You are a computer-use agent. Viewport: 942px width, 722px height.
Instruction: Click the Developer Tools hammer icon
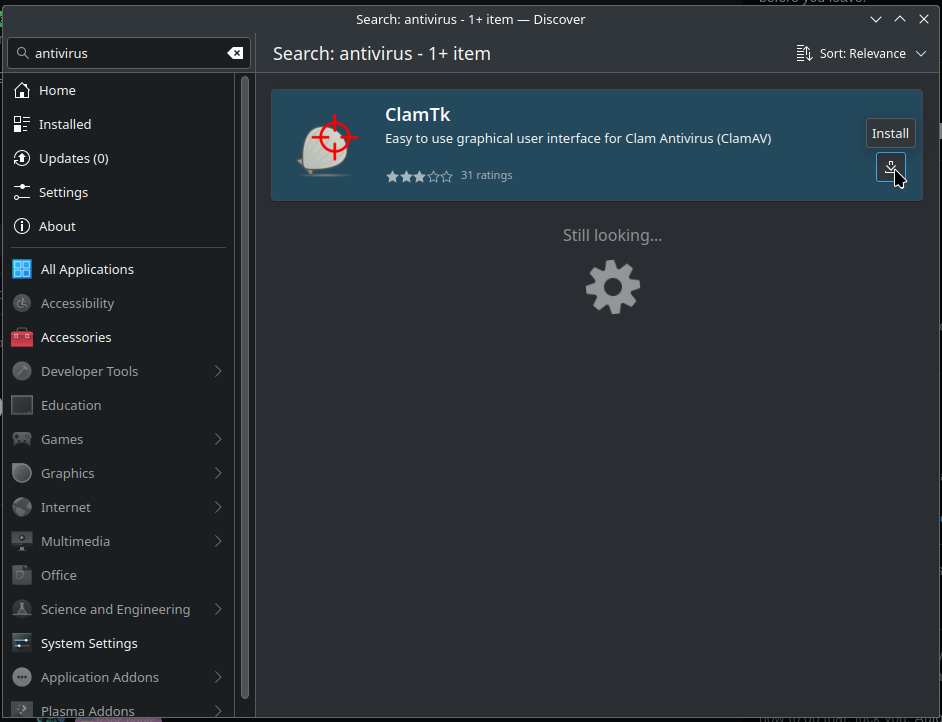pyautogui.click(x=22, y=371)
